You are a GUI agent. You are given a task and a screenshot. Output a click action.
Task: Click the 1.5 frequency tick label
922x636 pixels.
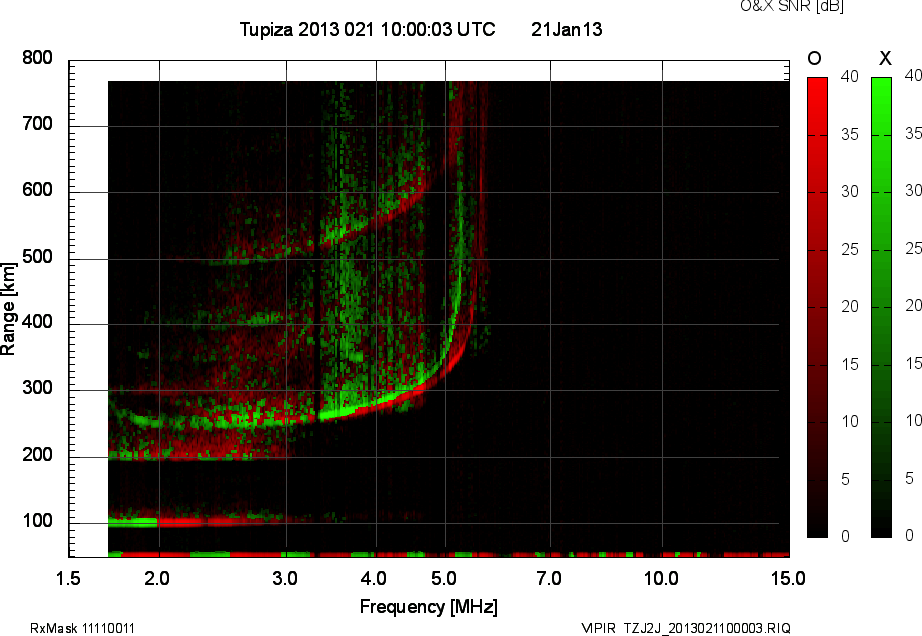click(68, 578)
